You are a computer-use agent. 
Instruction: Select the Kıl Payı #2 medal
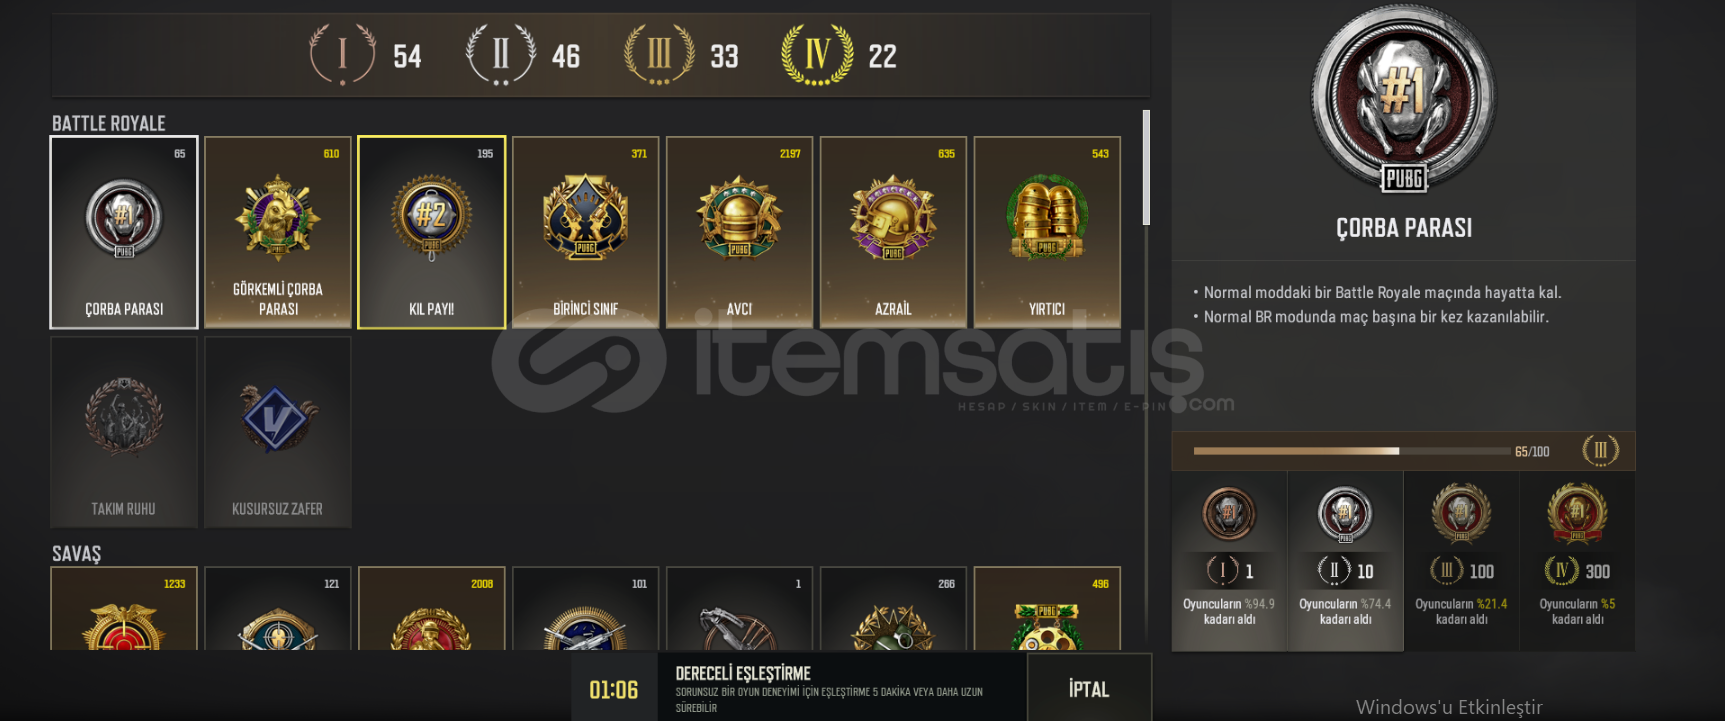pyautogui.click(x=432, y=232)
